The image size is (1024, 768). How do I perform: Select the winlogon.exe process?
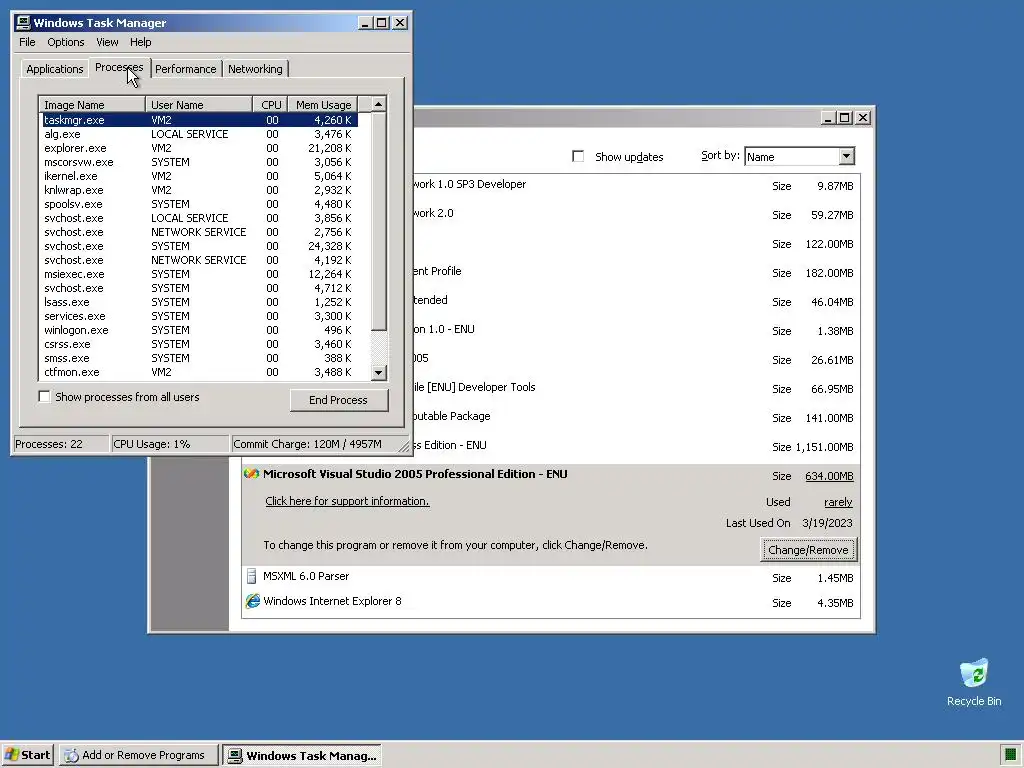(x=199, y=330)
